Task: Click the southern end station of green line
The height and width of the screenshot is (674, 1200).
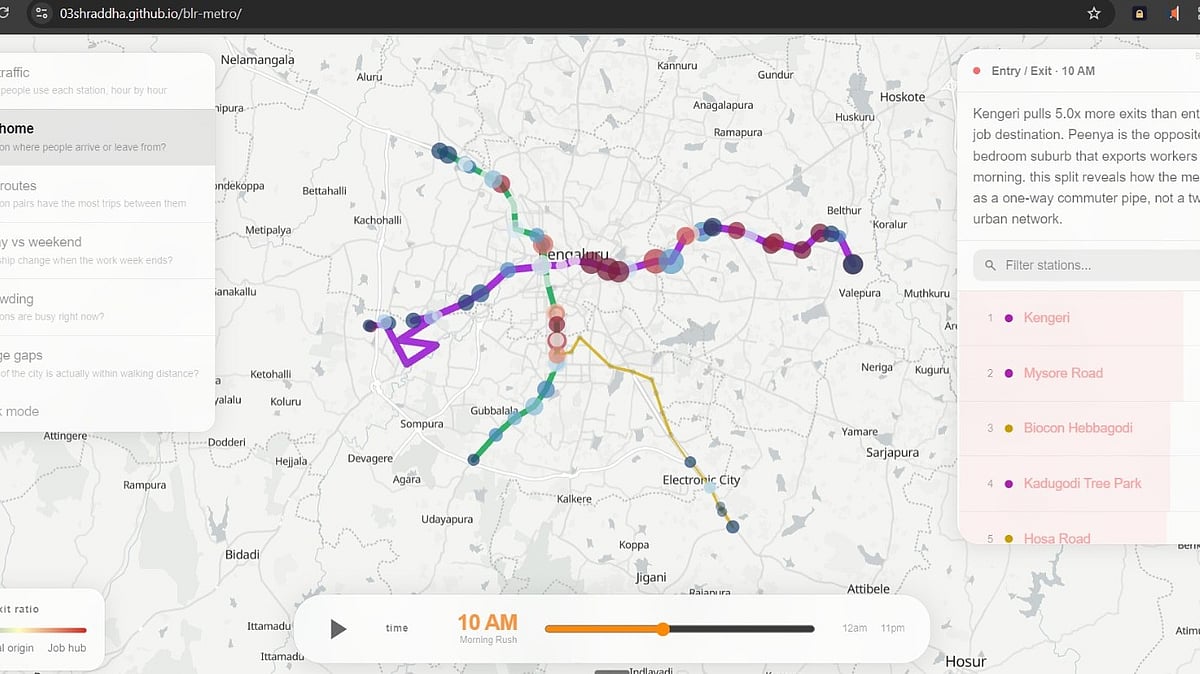Action: 474,460
